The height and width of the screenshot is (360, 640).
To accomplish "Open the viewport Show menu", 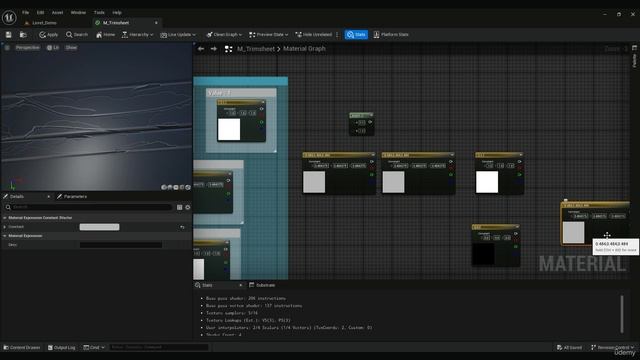I will click(71, 48).
